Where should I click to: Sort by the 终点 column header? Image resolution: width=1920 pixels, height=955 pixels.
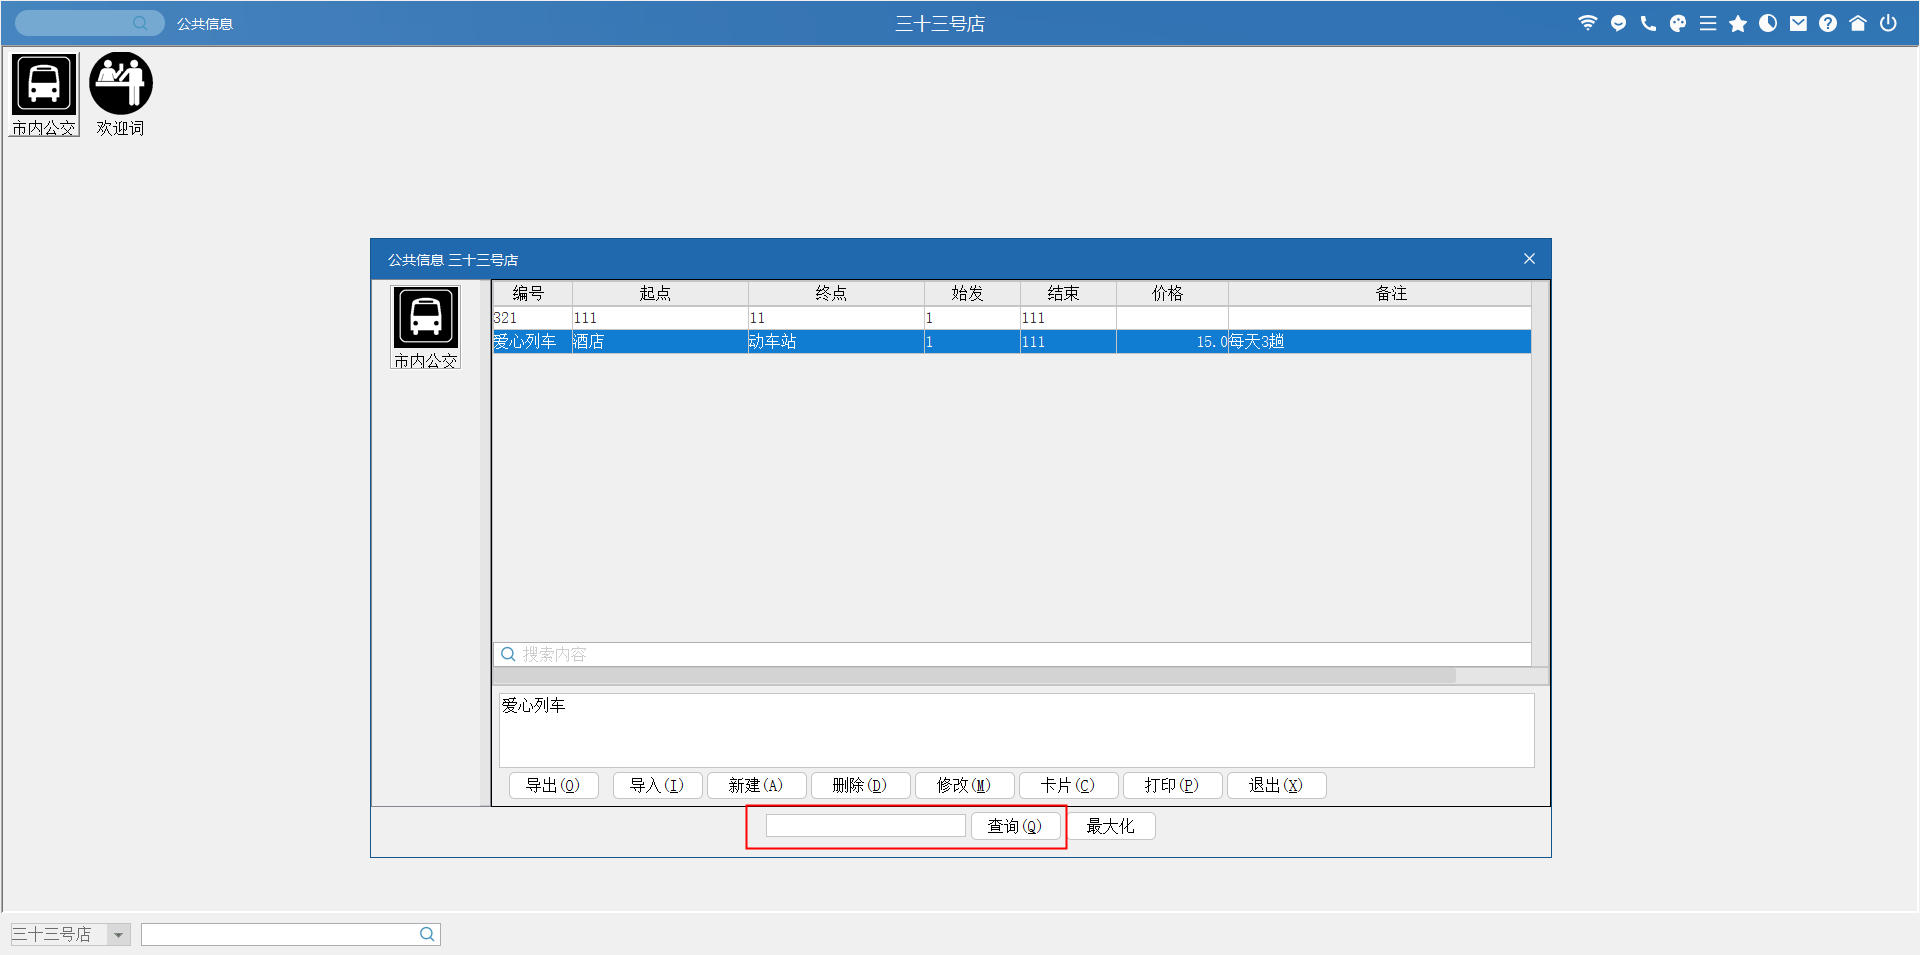pos(836,293)
